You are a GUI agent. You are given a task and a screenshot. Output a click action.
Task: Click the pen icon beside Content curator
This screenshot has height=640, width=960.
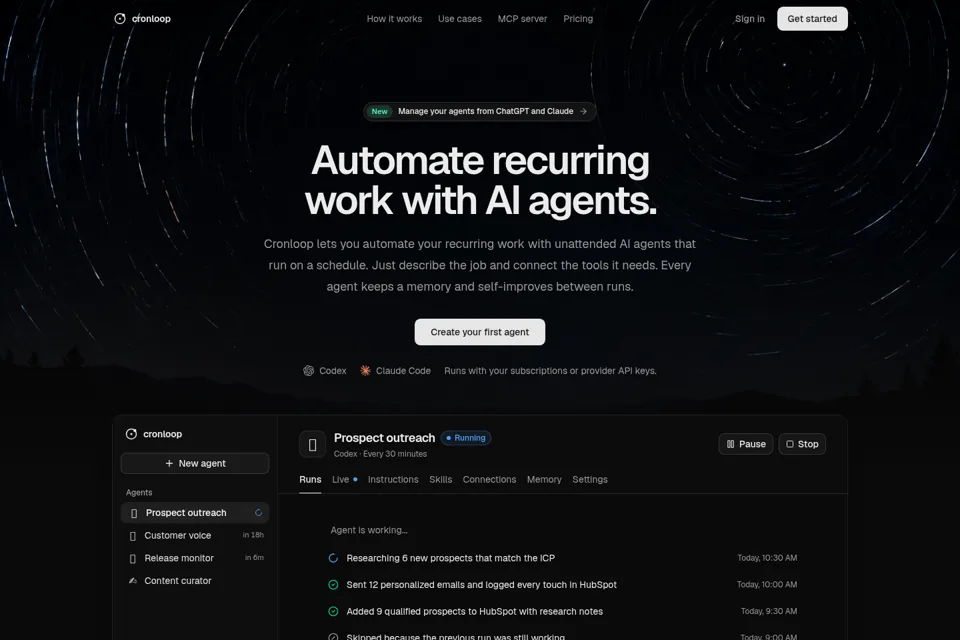click(x=133, y=581)
